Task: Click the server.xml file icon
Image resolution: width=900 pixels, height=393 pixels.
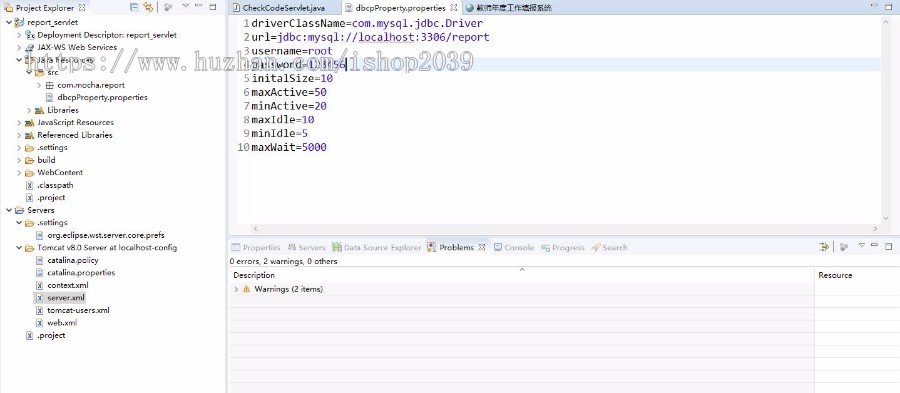Action: click(x=40, y=298)
